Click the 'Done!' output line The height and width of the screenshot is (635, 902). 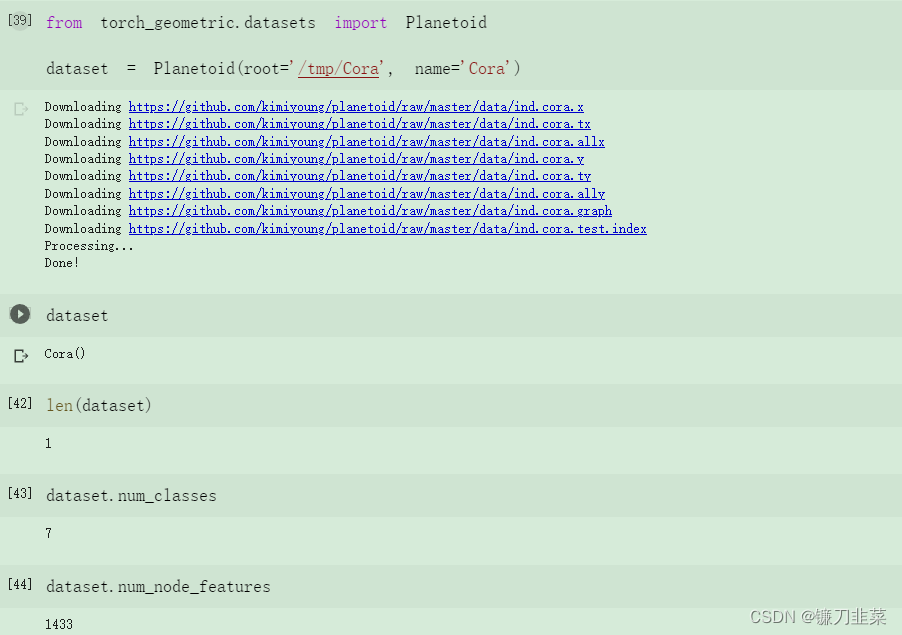(x=62, y=263)
